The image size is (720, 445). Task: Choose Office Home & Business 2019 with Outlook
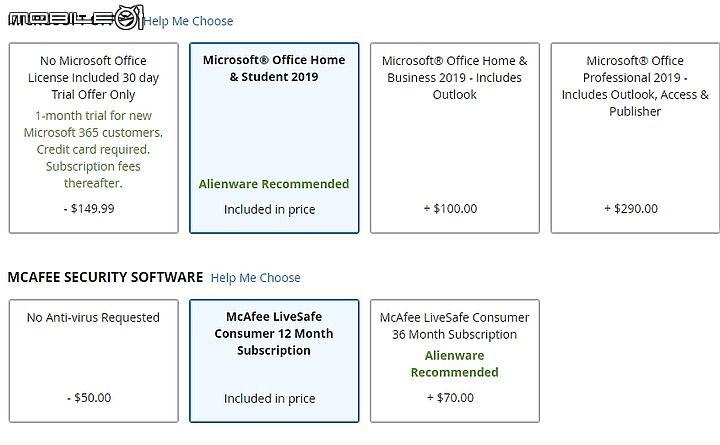click(455, 138)
